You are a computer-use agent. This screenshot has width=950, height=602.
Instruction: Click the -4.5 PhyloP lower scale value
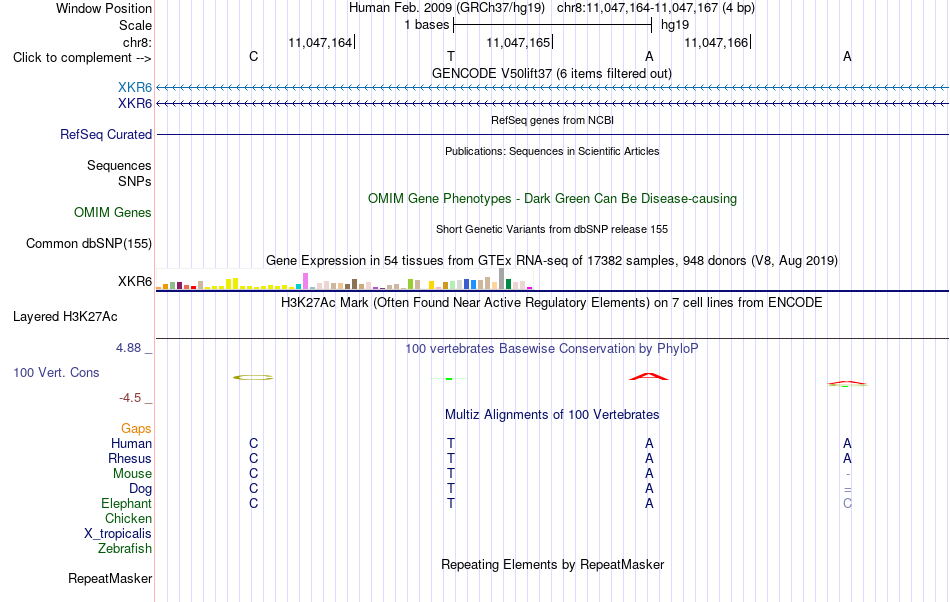click(130, 397)
